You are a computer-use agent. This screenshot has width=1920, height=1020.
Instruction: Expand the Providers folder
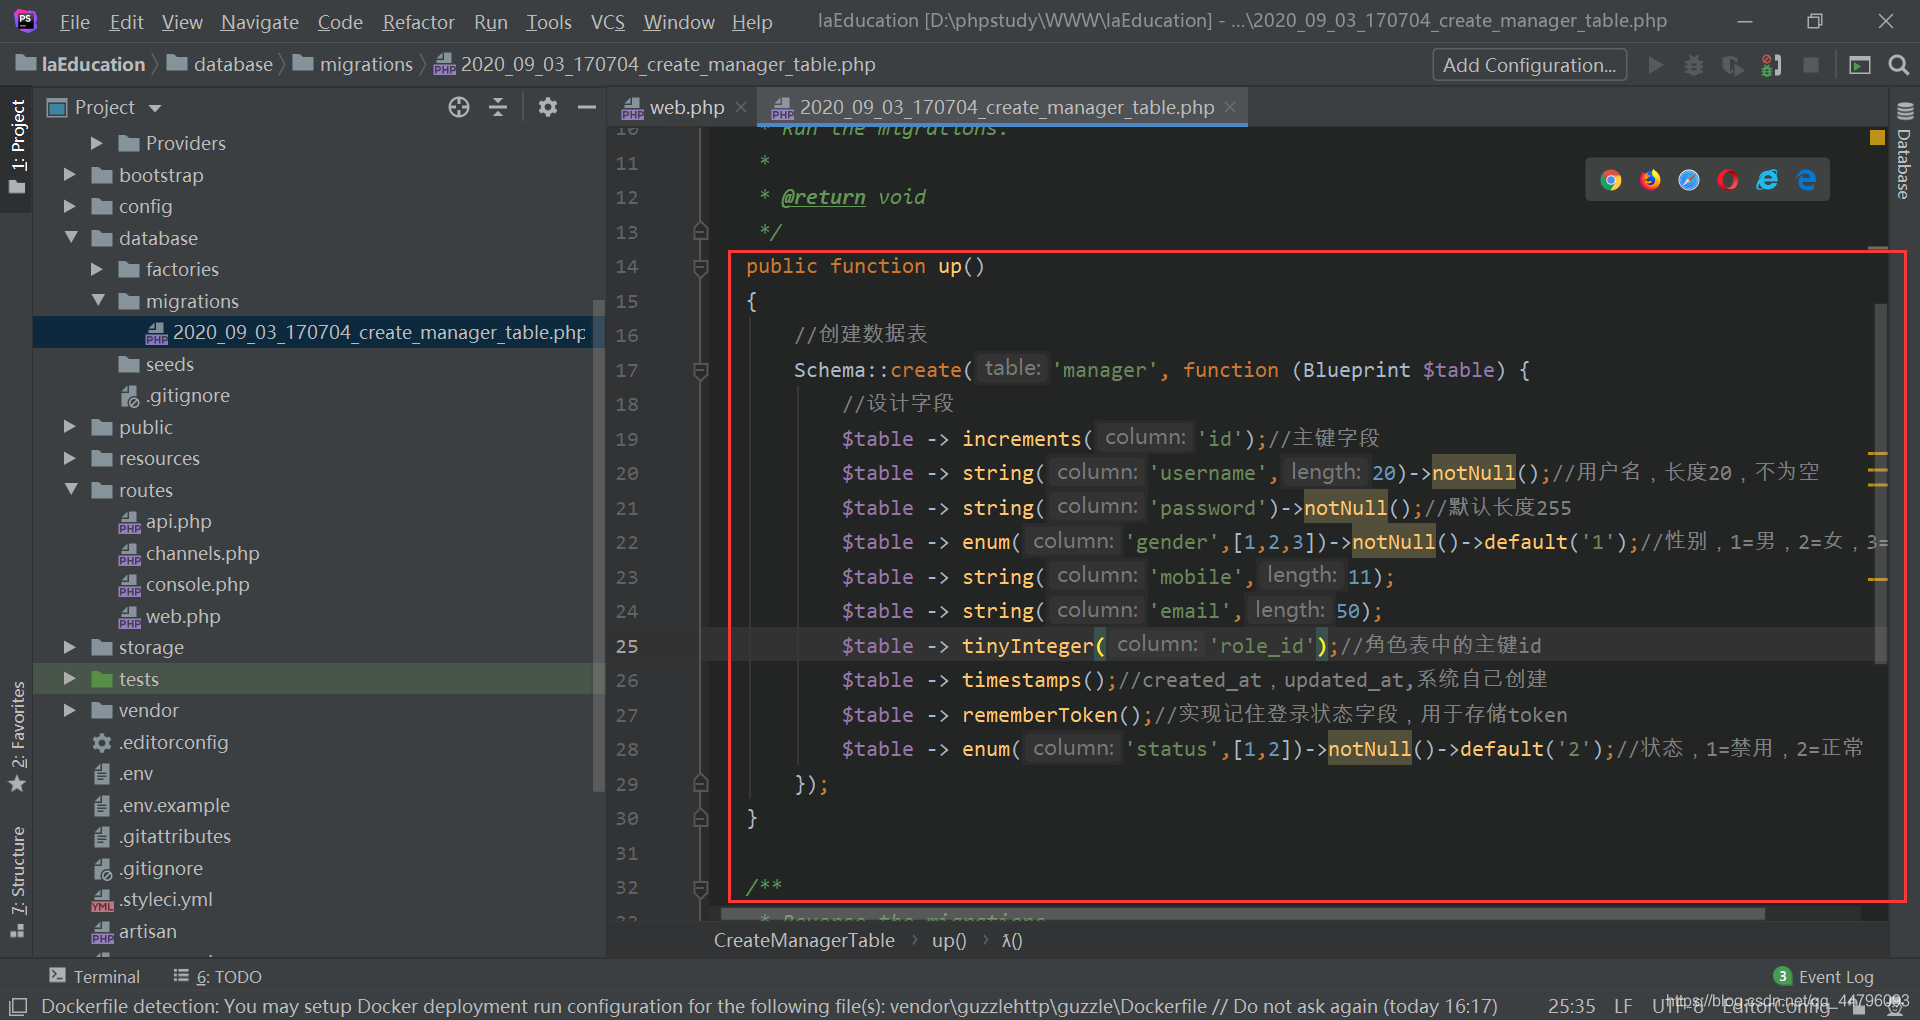coord(97,143)
